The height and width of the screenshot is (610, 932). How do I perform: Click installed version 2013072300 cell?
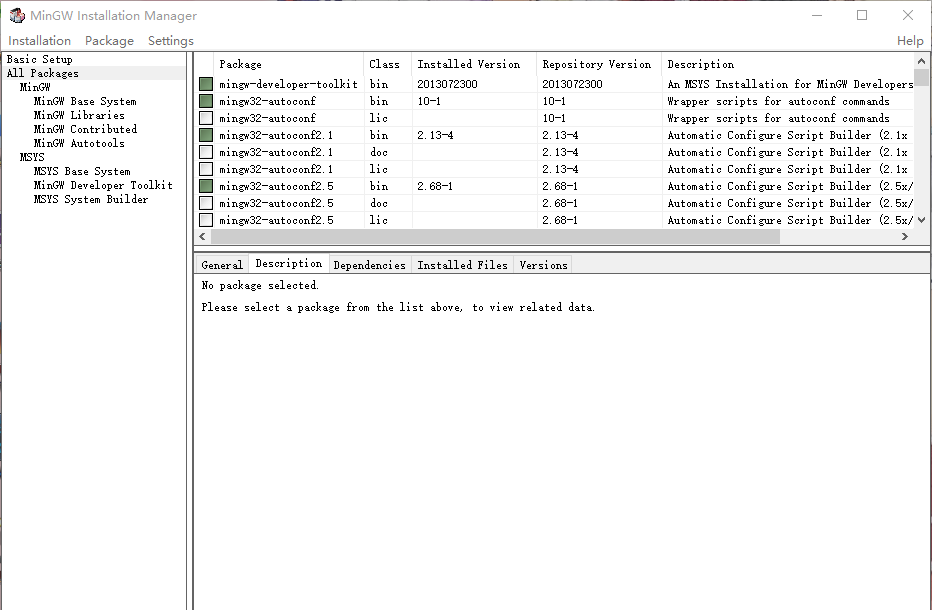(x=447, y=84)
